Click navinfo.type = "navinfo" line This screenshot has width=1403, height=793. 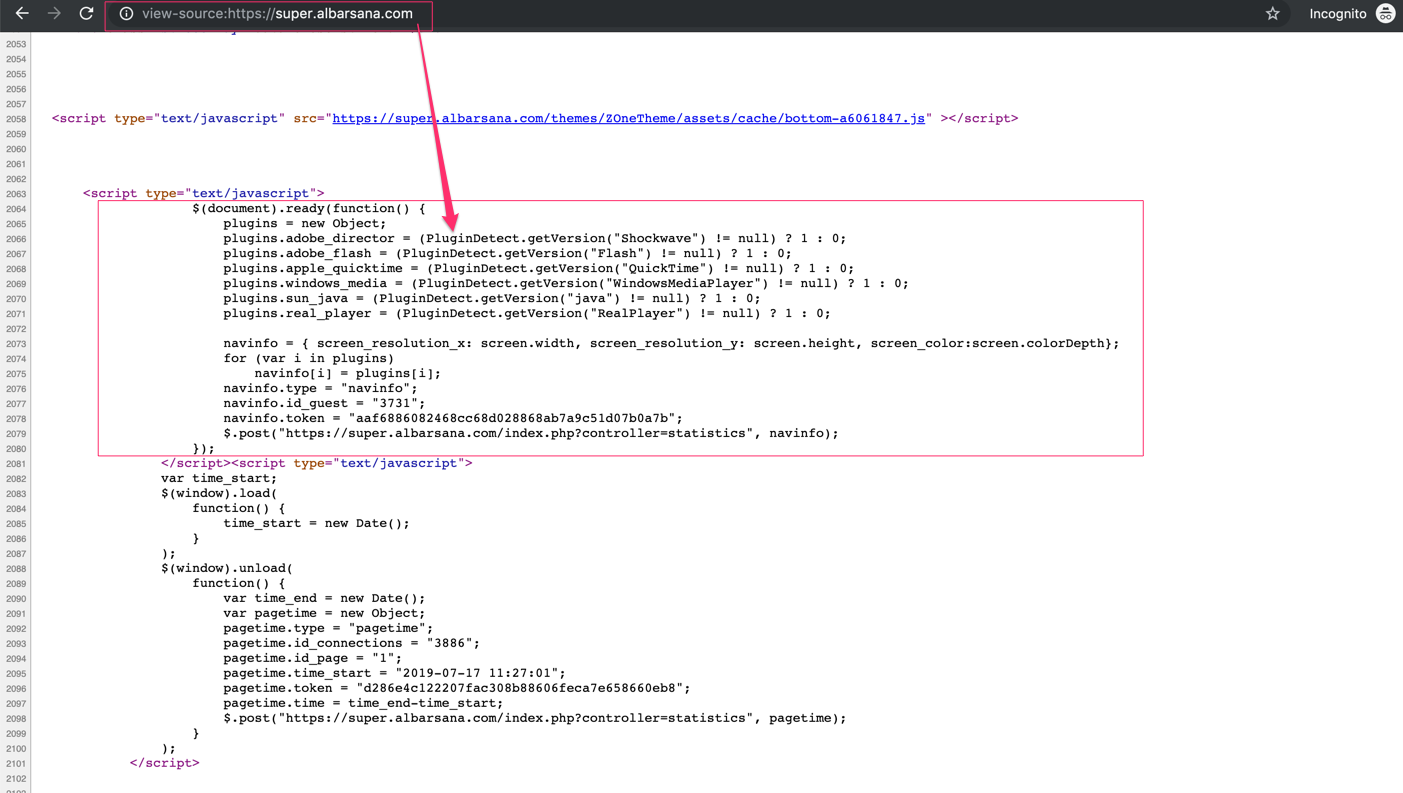[x=320, y=388]
